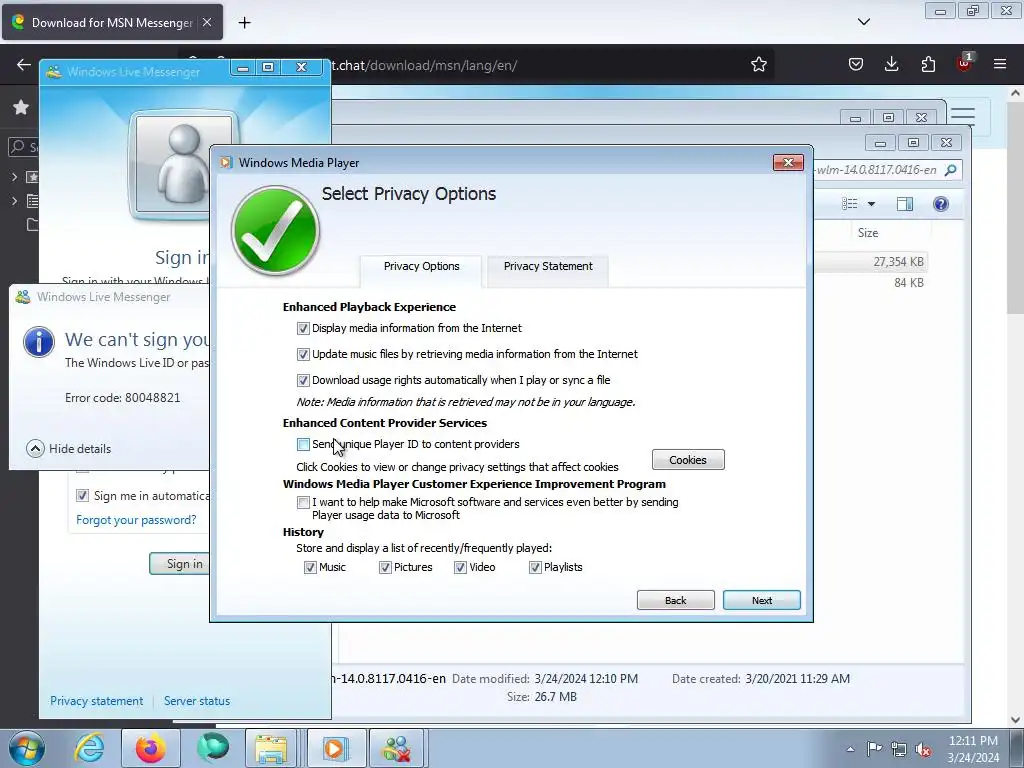The image size is (1024, 768).
Task: Select the file row showing 27,354 KB
Action: 870,262
